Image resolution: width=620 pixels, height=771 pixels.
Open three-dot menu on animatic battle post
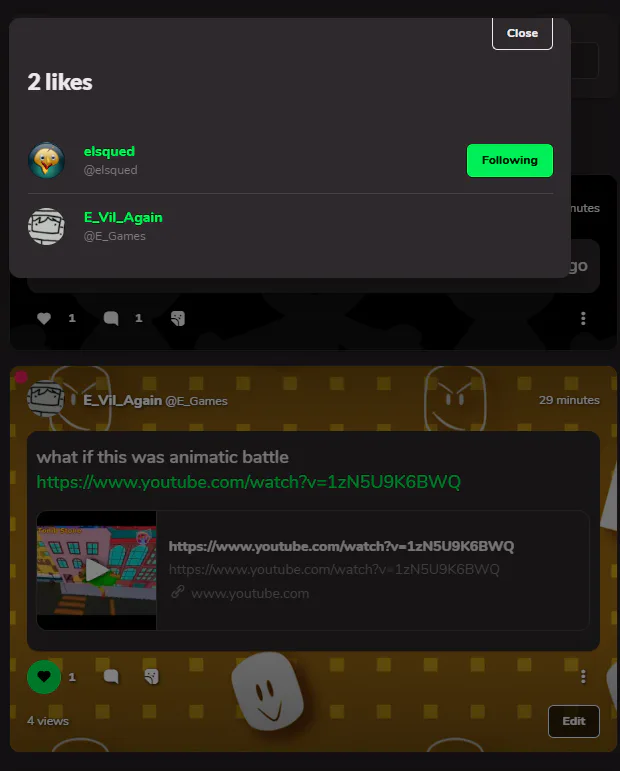(x=583, y=677)
